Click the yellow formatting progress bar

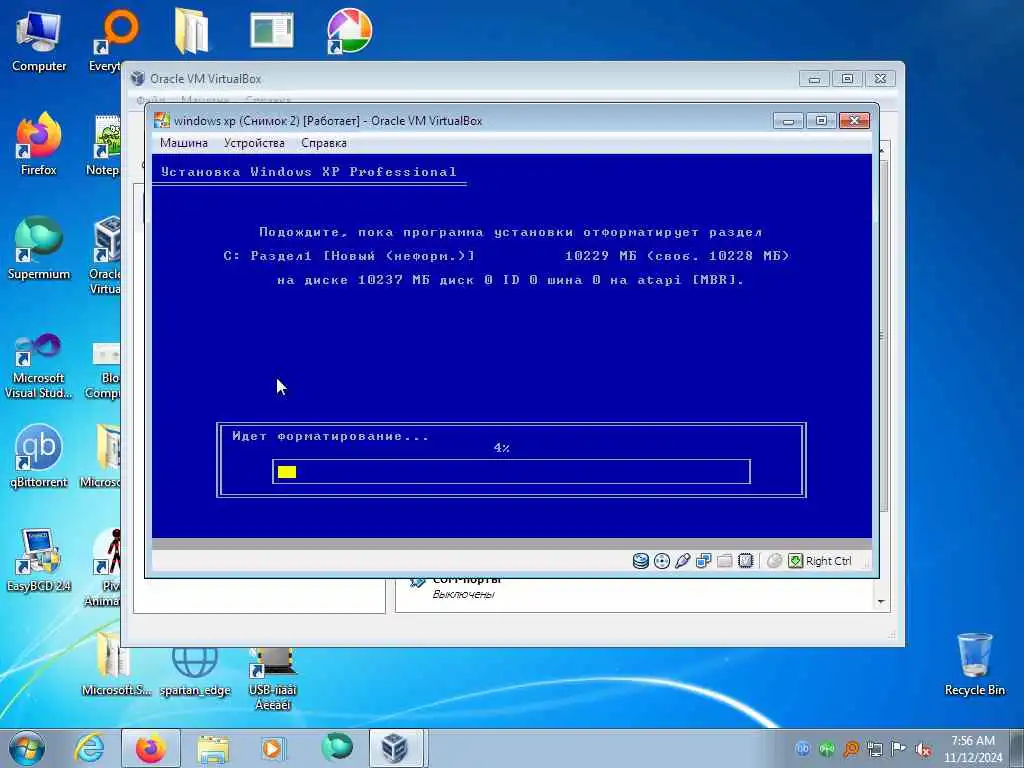click(287, 472)
